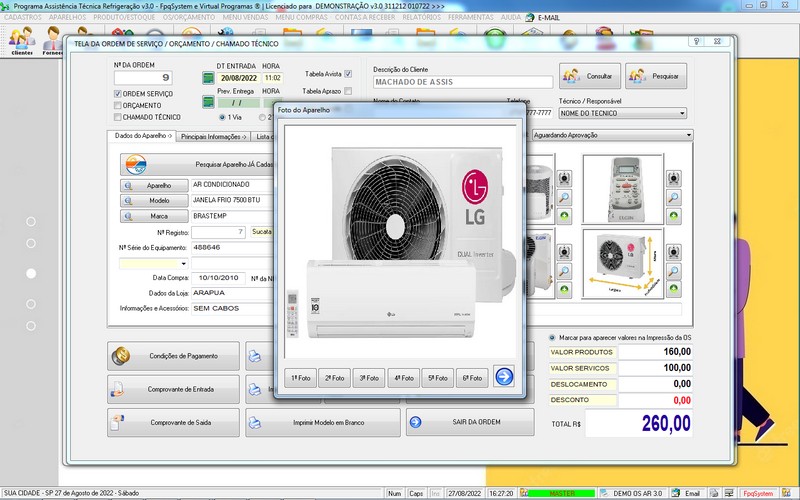Click green plus left of LG dimensions photo
The image size is (800, 500).
pyautogui.click(x=564, y=289)
